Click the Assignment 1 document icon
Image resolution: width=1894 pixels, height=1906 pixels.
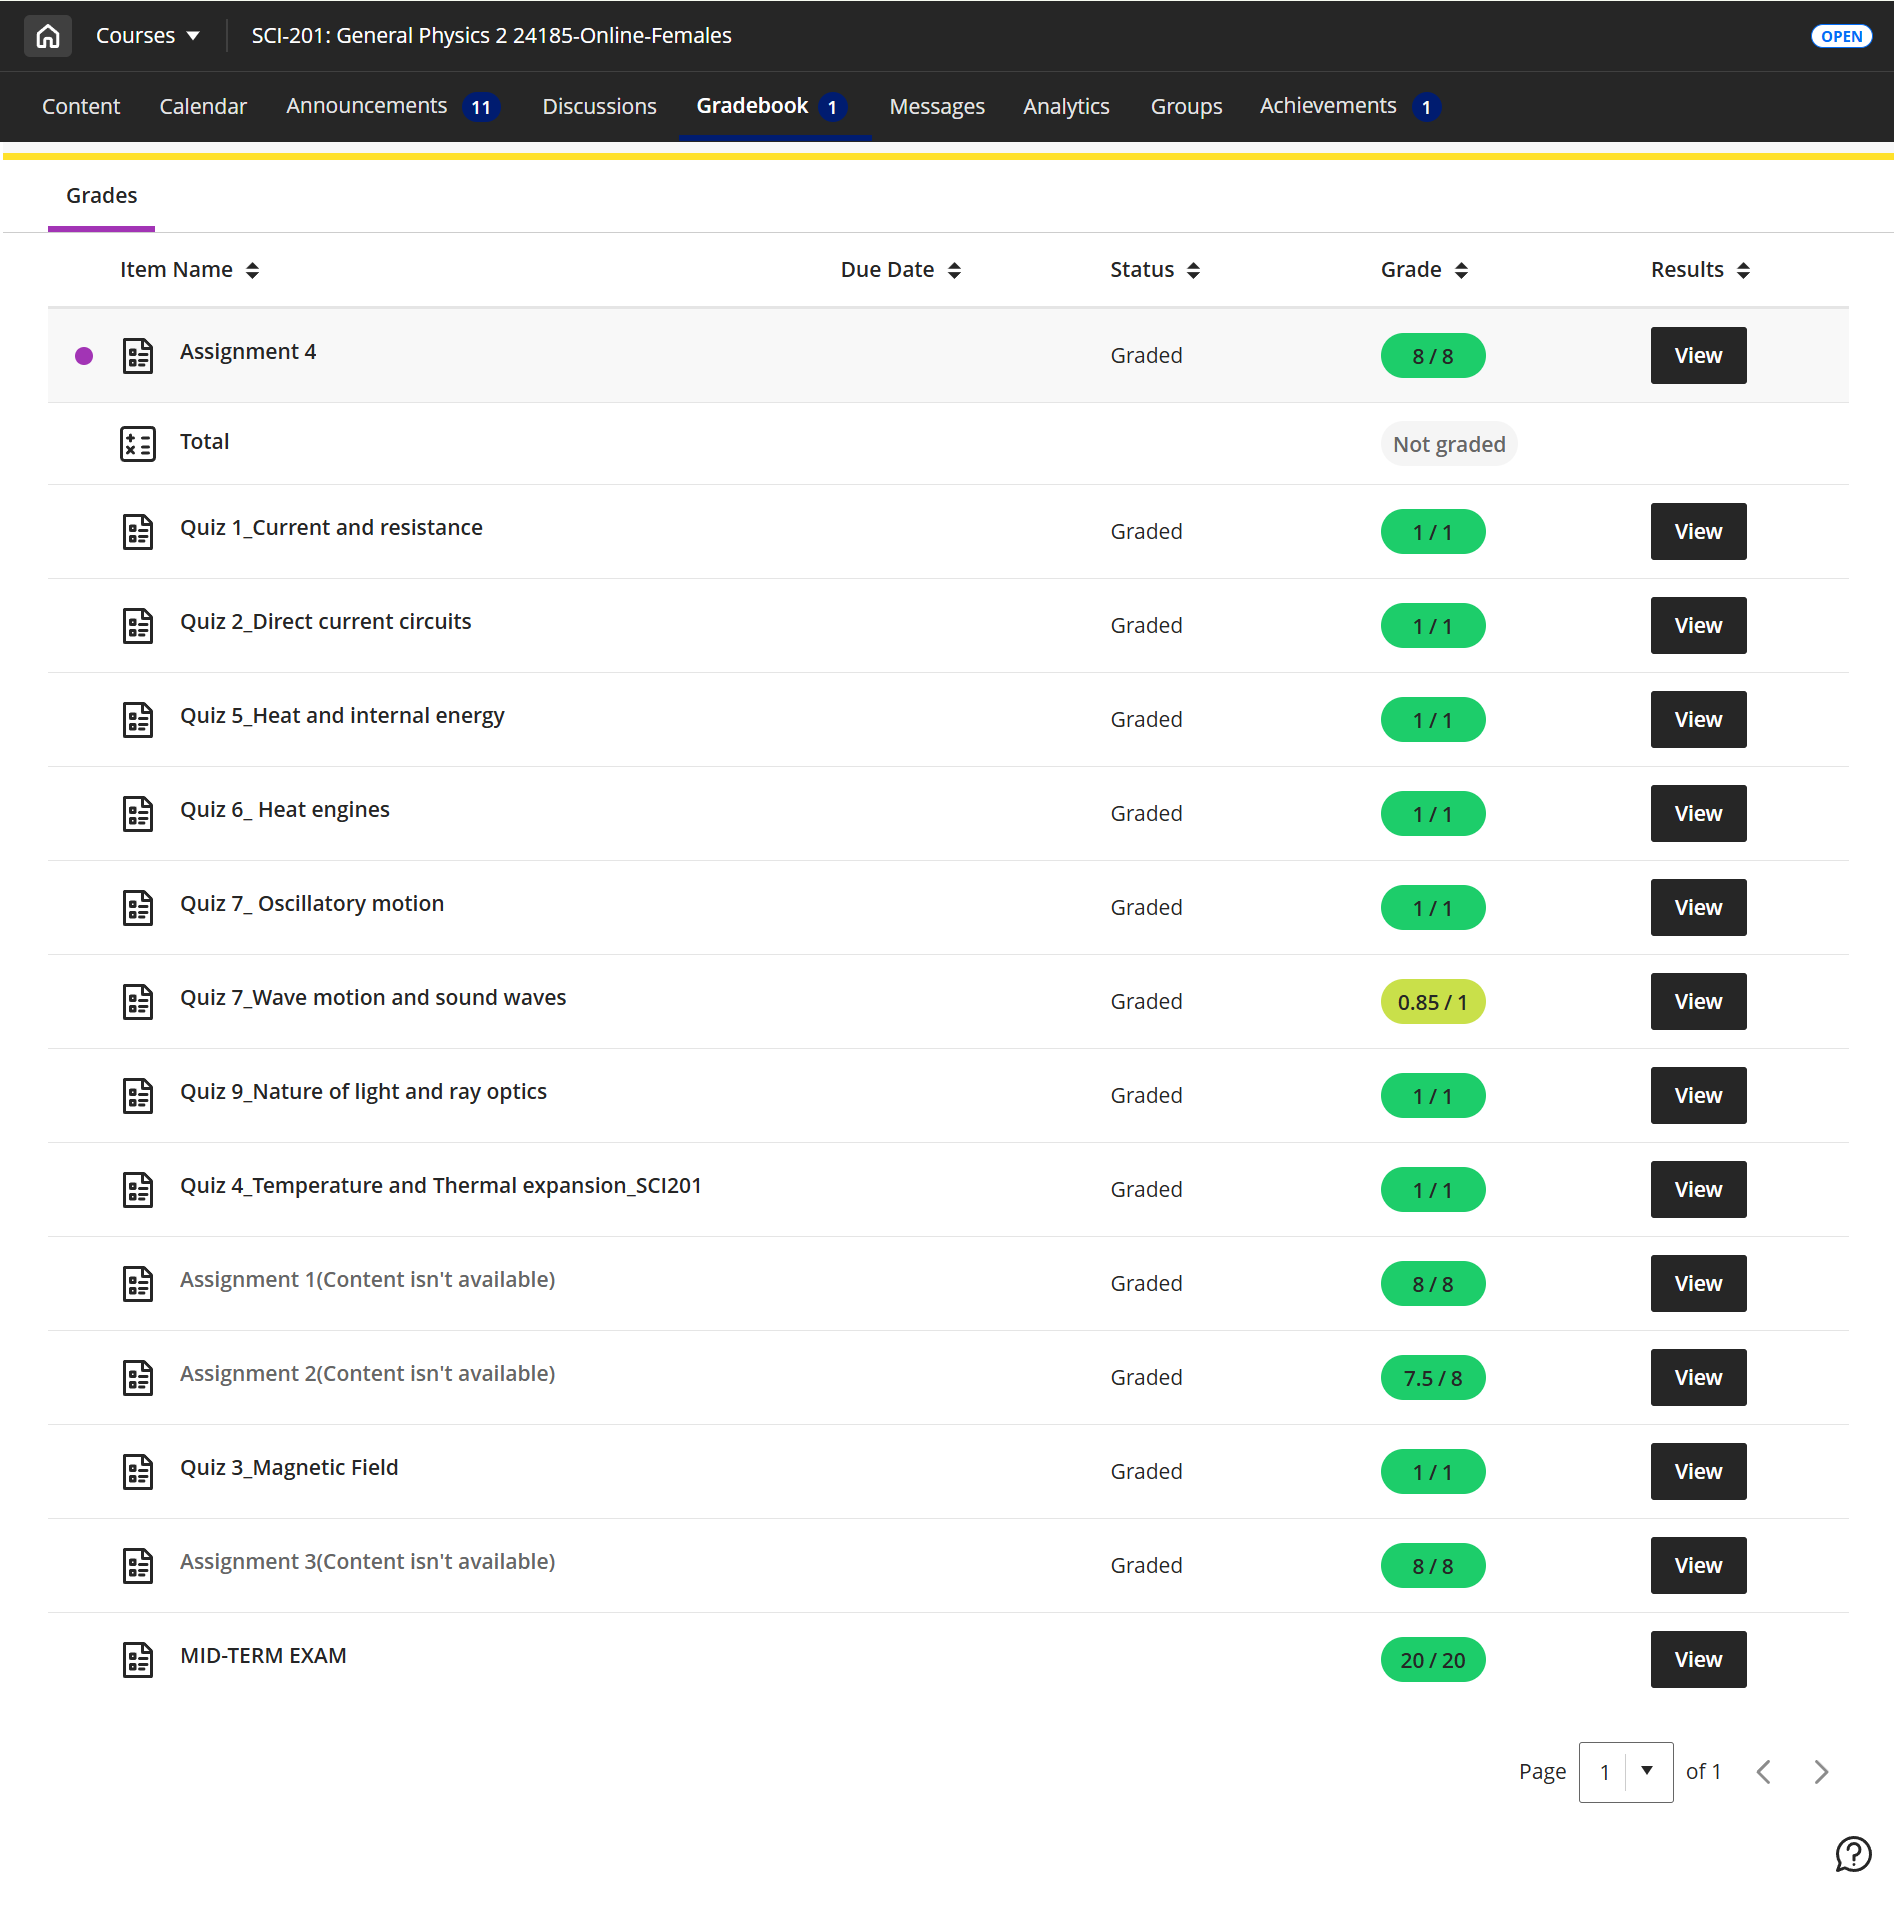tap(138, 1284)
